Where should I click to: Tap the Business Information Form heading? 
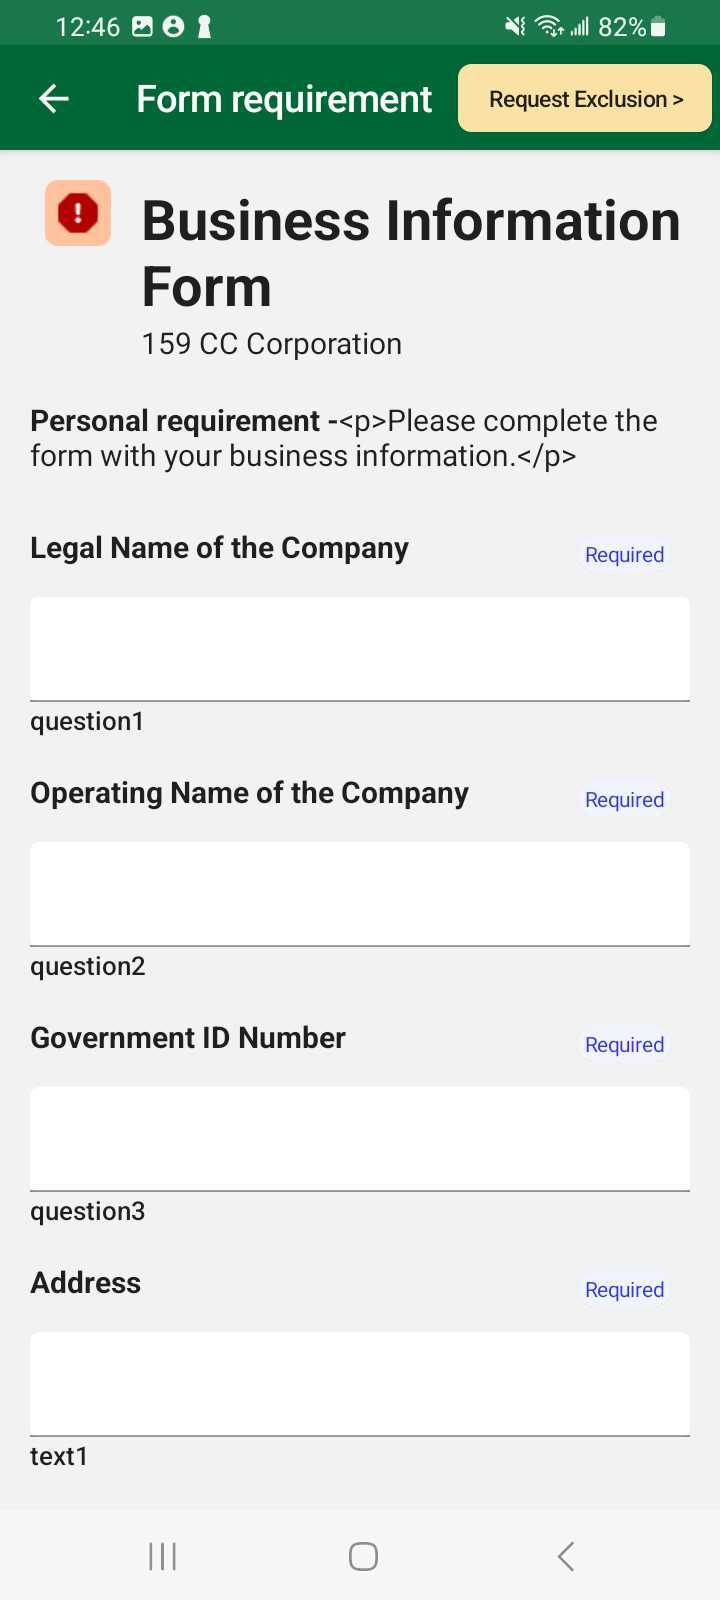click(411, 253)
